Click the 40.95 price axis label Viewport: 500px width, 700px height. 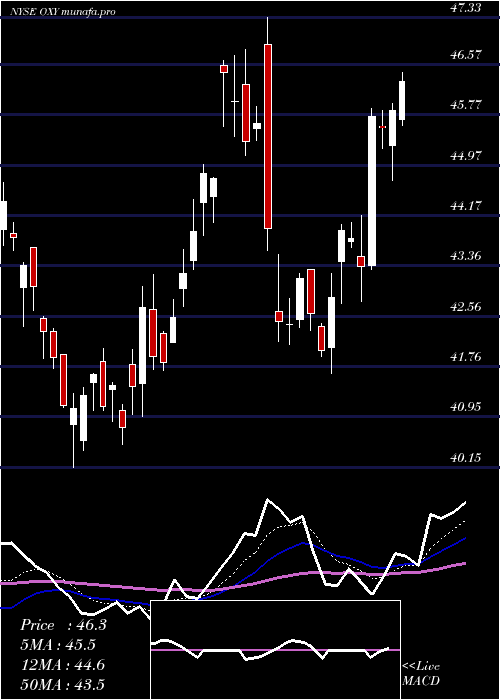[x=466, y=407]
